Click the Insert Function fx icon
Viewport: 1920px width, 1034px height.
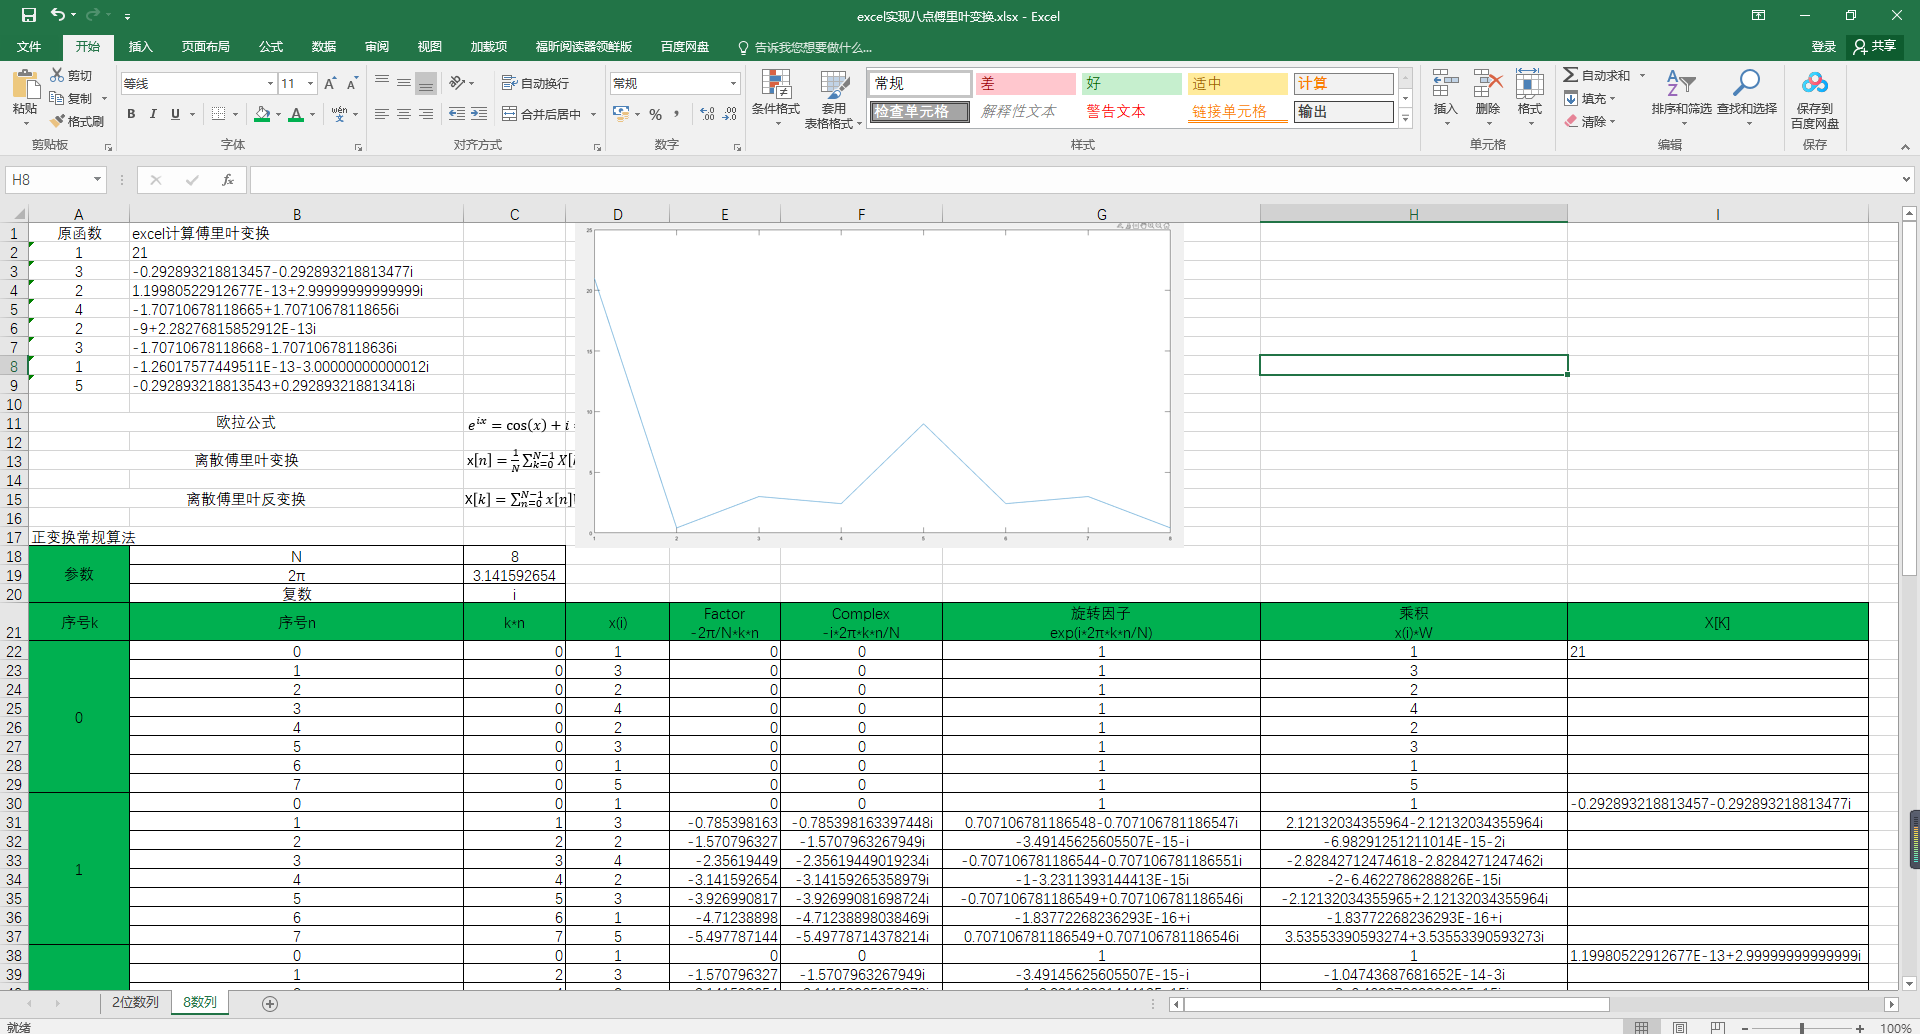point(228,180)
